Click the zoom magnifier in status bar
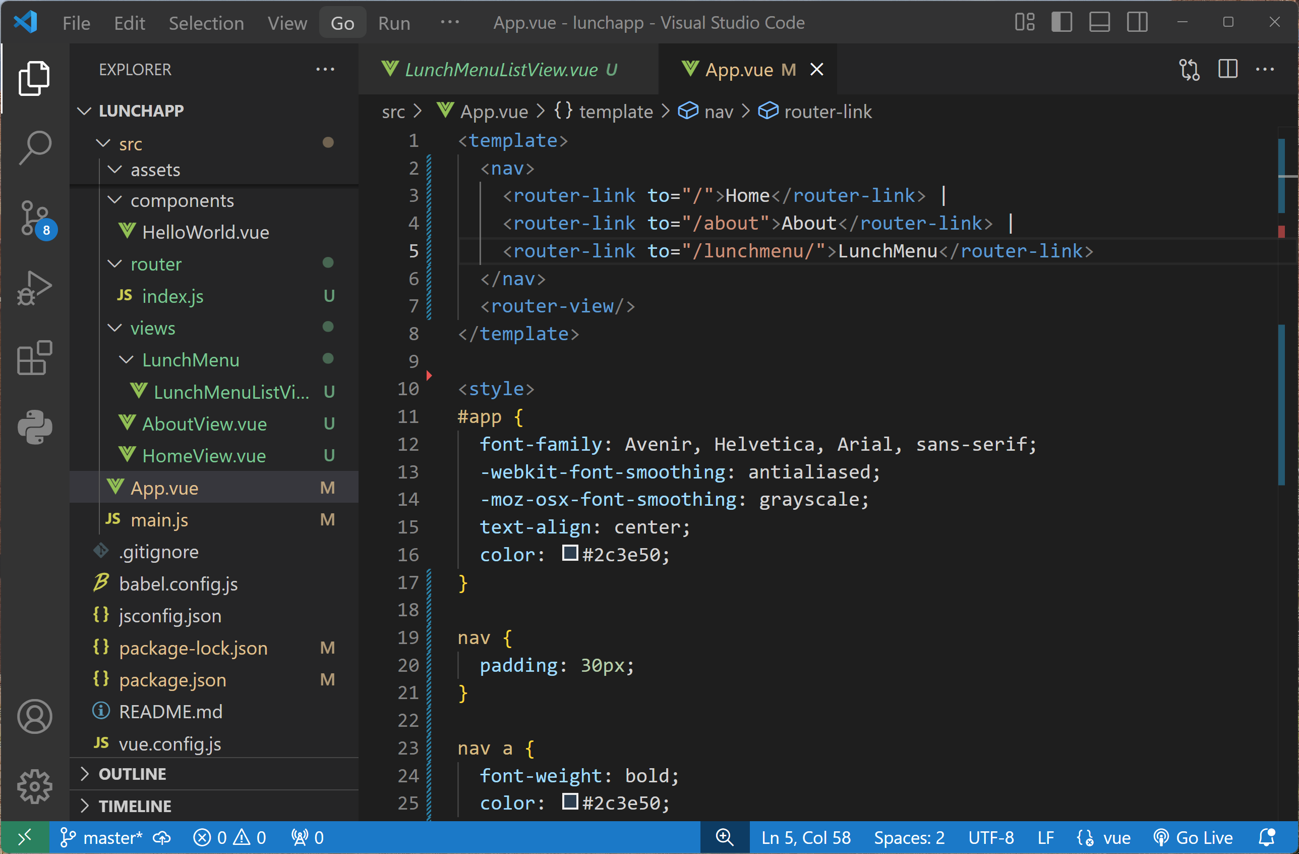 (725, 838)
